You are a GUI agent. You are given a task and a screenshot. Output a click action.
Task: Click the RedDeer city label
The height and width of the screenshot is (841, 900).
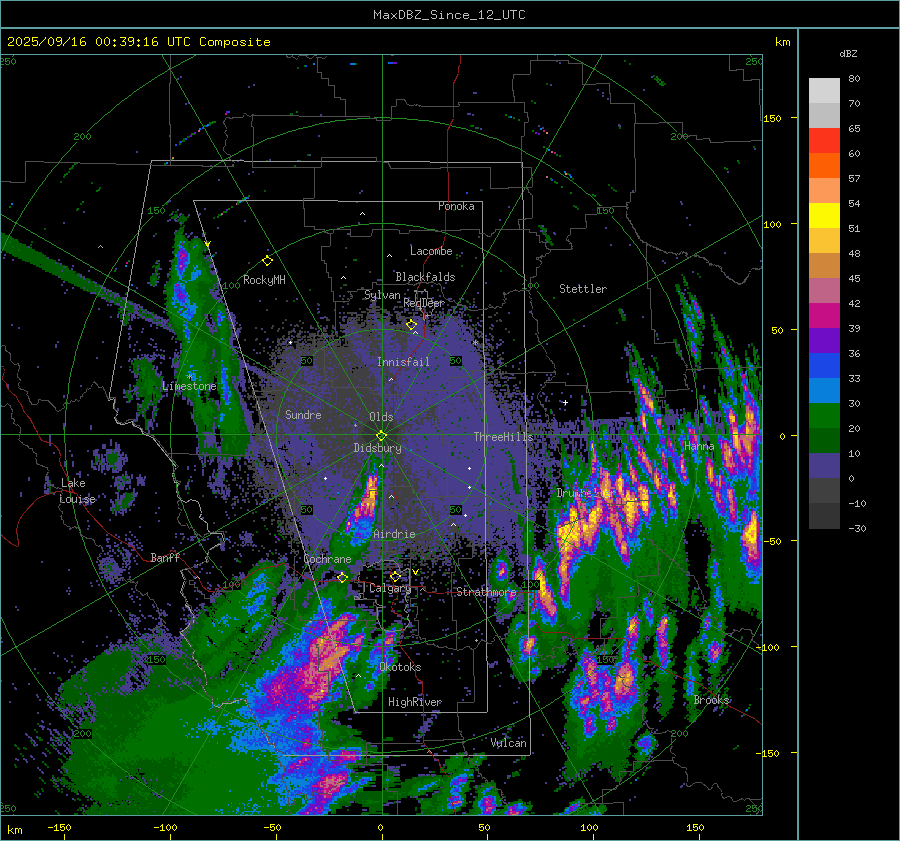point(424,303)
